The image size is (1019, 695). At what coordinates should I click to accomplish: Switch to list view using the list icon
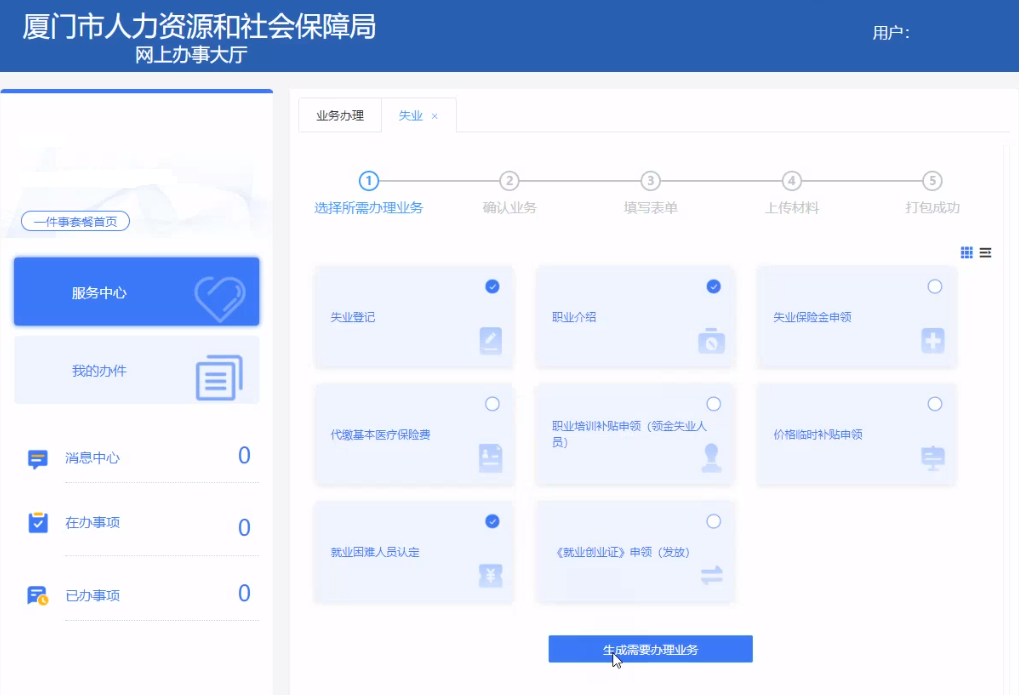point(984,253)
